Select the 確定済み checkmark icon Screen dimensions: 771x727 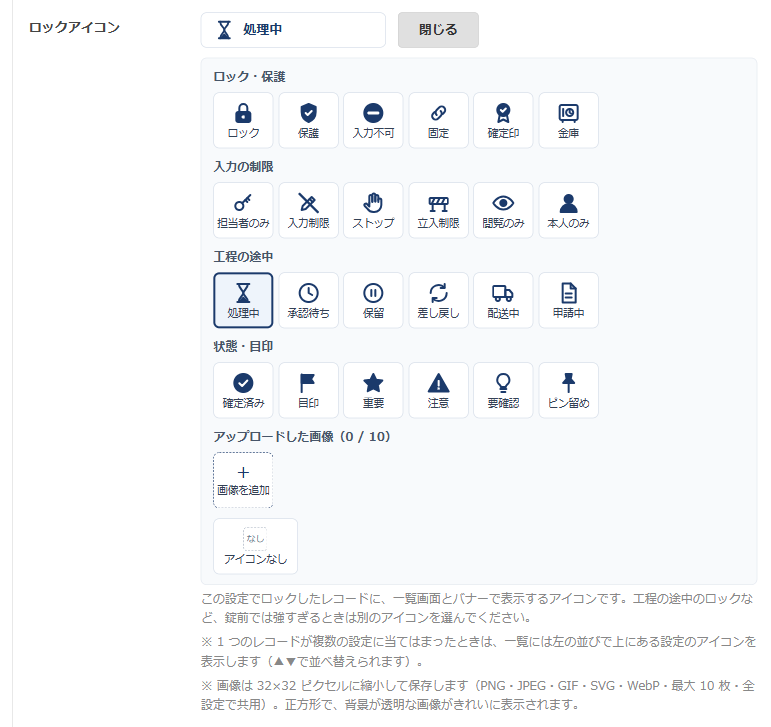pyautogui.click(x=243, y=390)
